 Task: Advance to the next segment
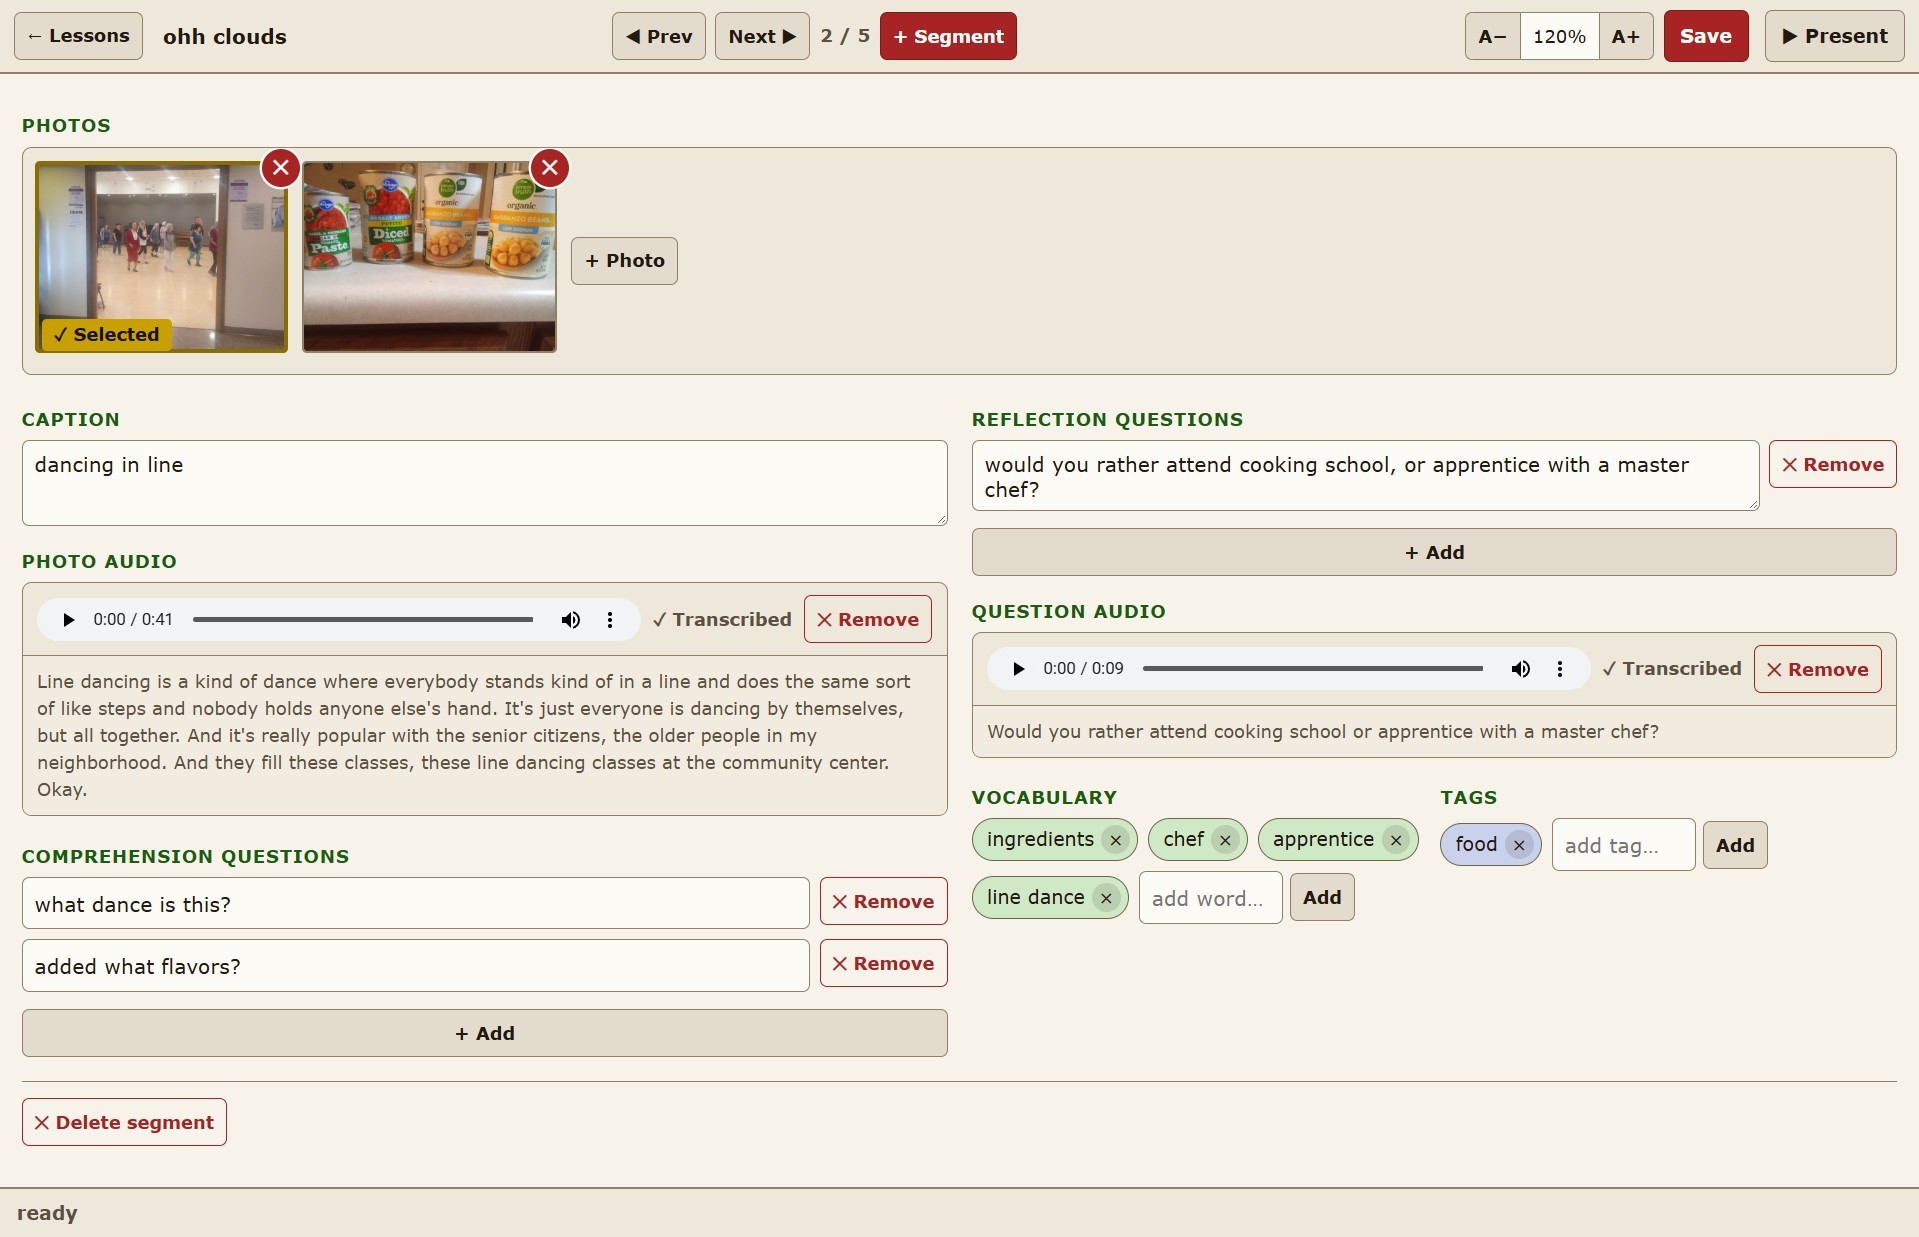tap(762, 36)
